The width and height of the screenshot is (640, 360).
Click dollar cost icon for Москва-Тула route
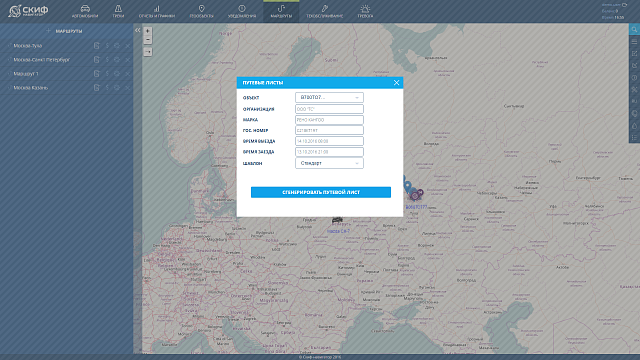point(107,46)
